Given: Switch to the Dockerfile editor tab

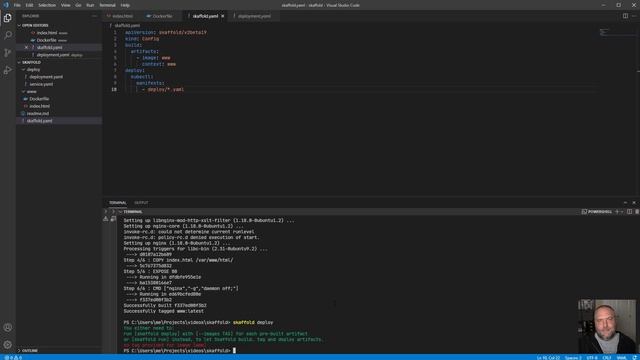Looking at the screenshot, I should (x=162, y=16).
